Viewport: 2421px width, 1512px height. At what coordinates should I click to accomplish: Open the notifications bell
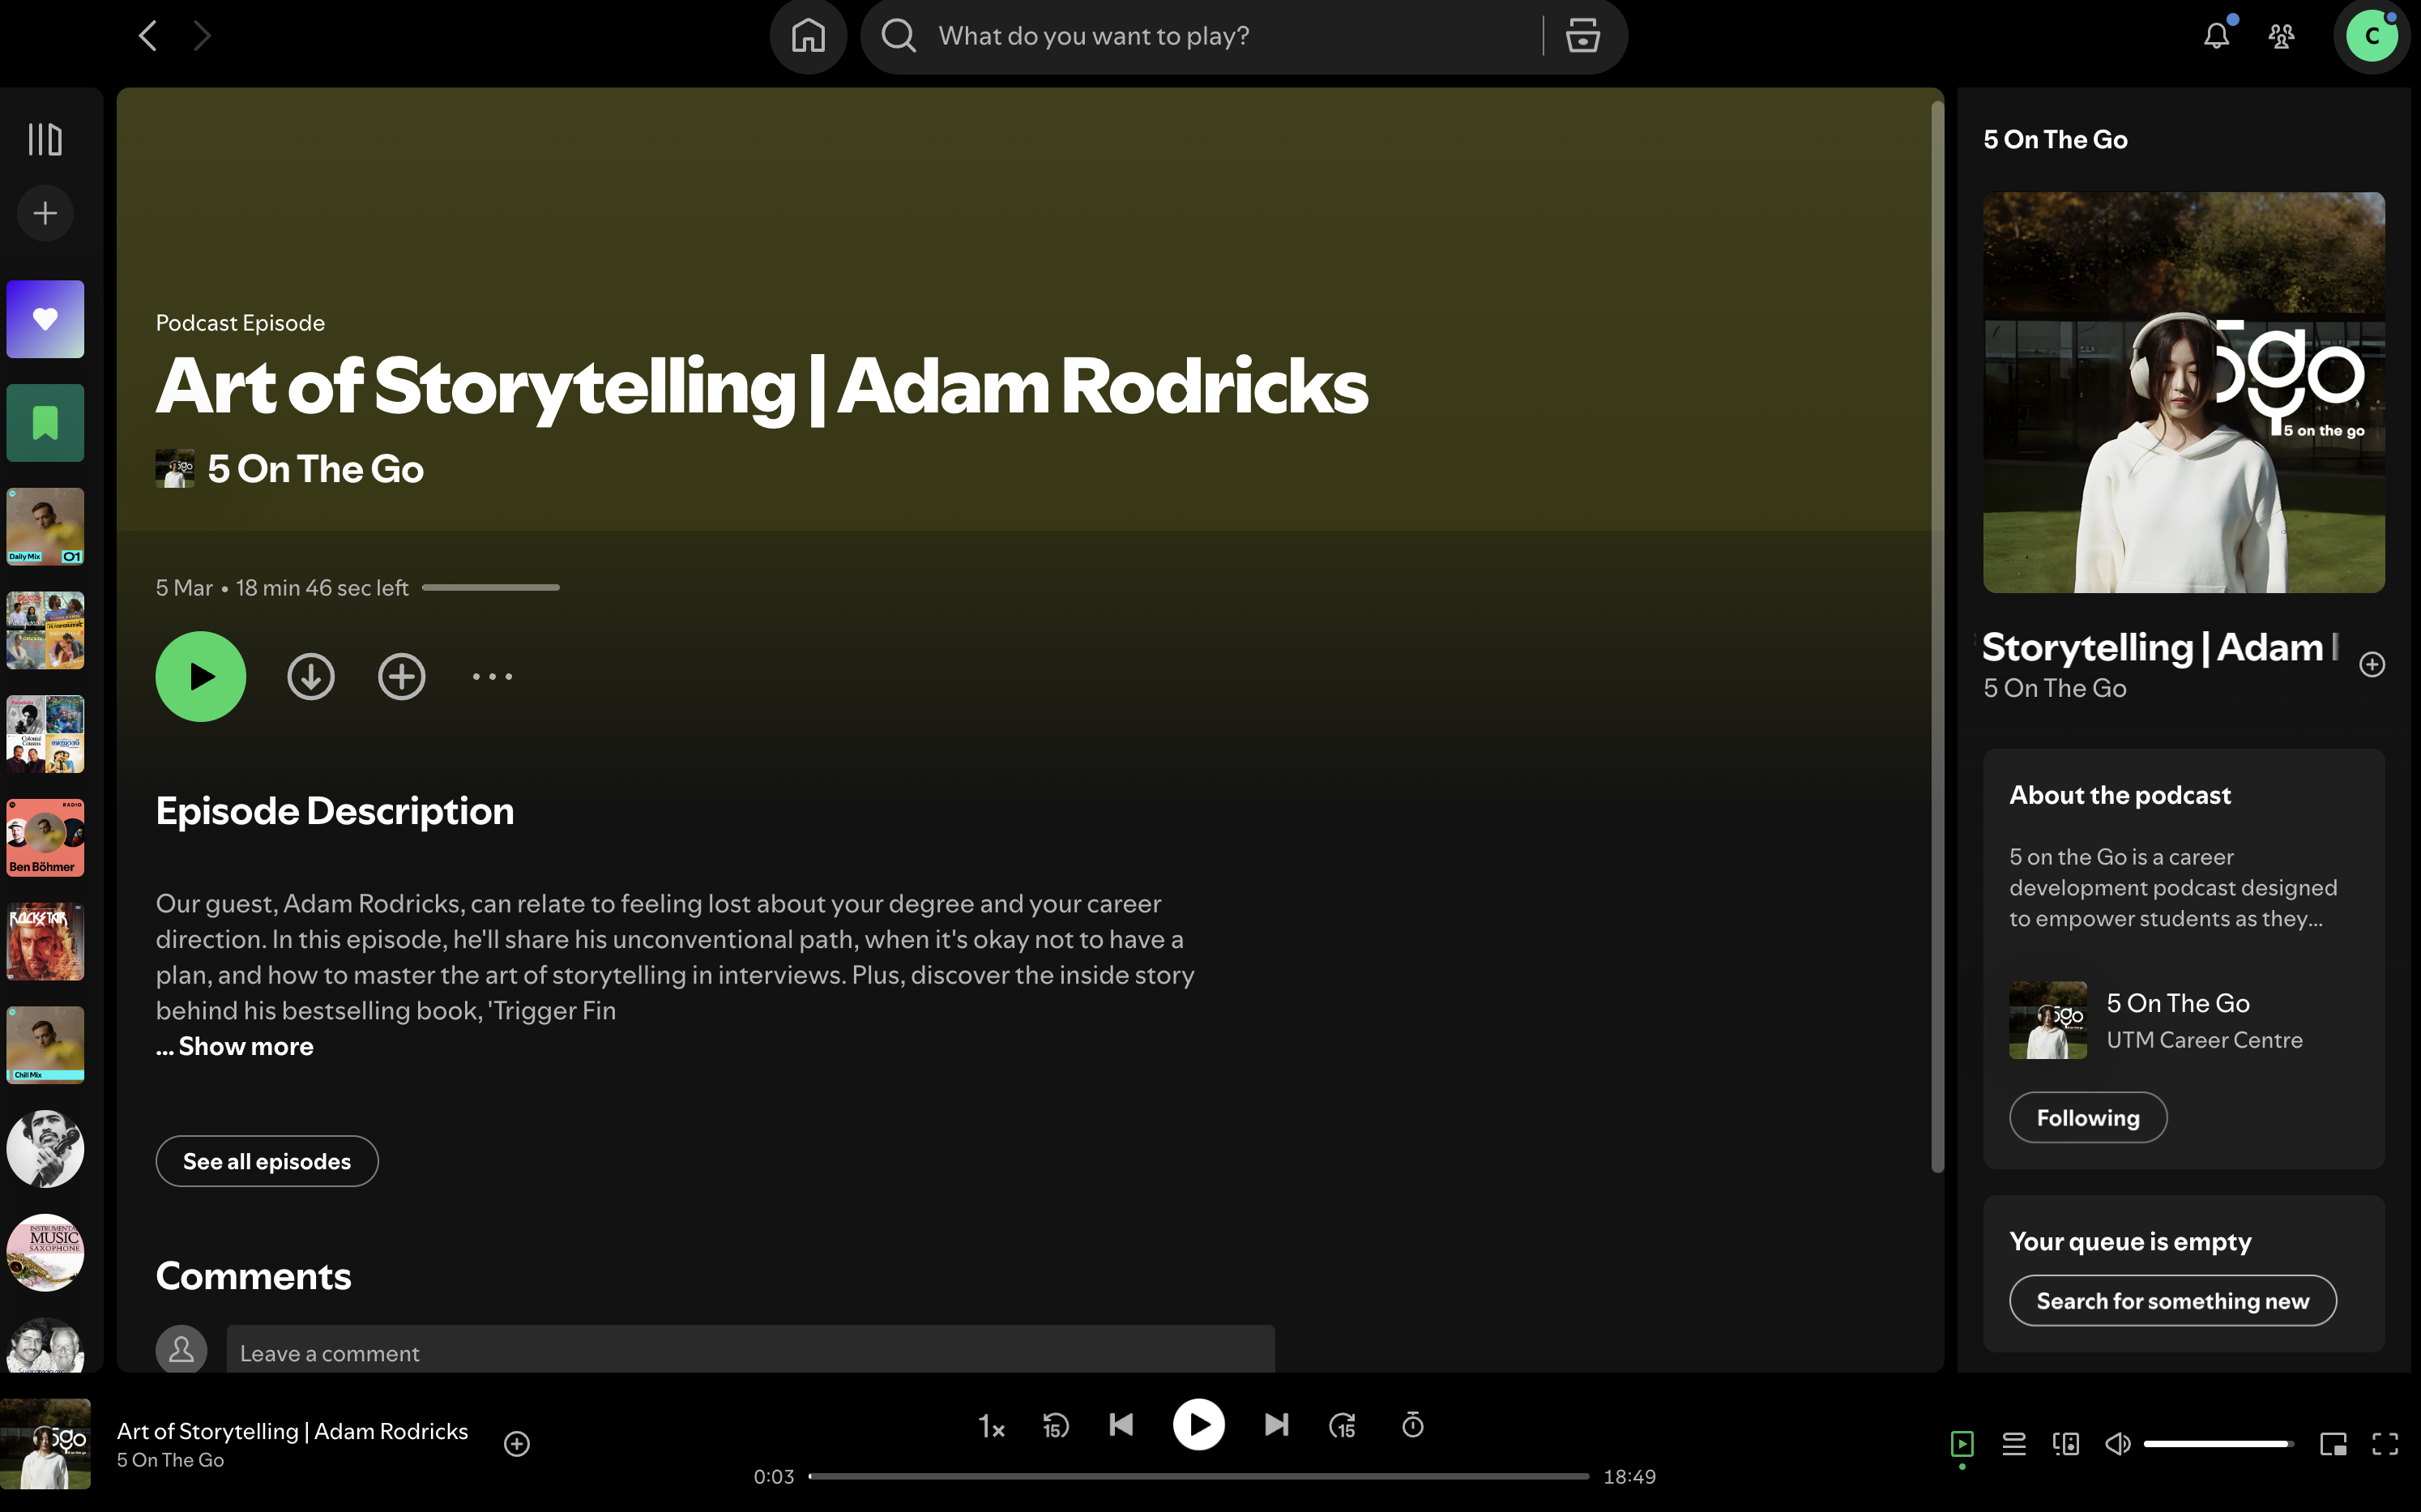pyautogui.click(x=2216, y=36)
